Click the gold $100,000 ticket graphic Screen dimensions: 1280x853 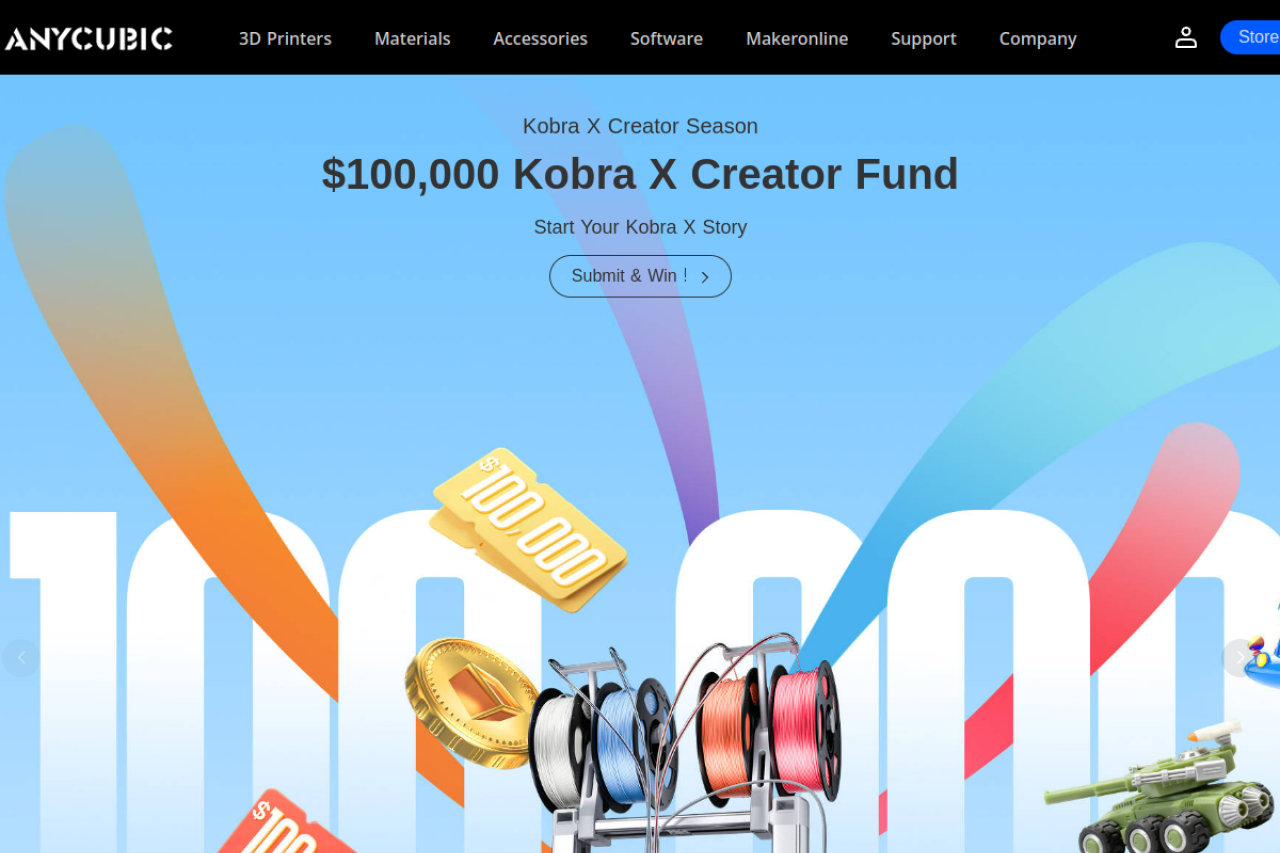point(528,529)
